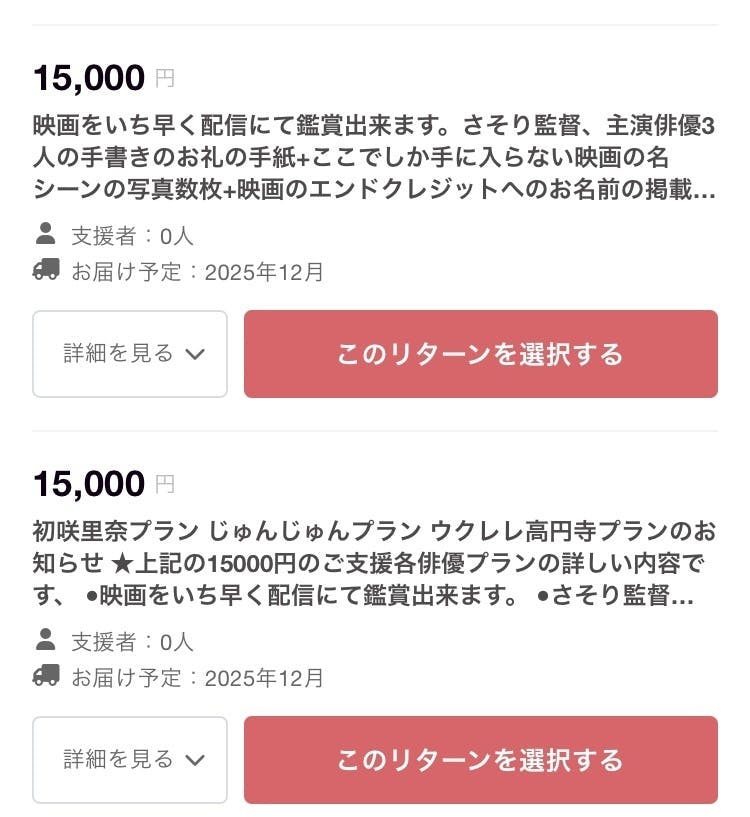The image size is (750, 817).
Task: Click the 15,000 price above 初咲里奈プラン description
Action: click(x=89, y=483)
